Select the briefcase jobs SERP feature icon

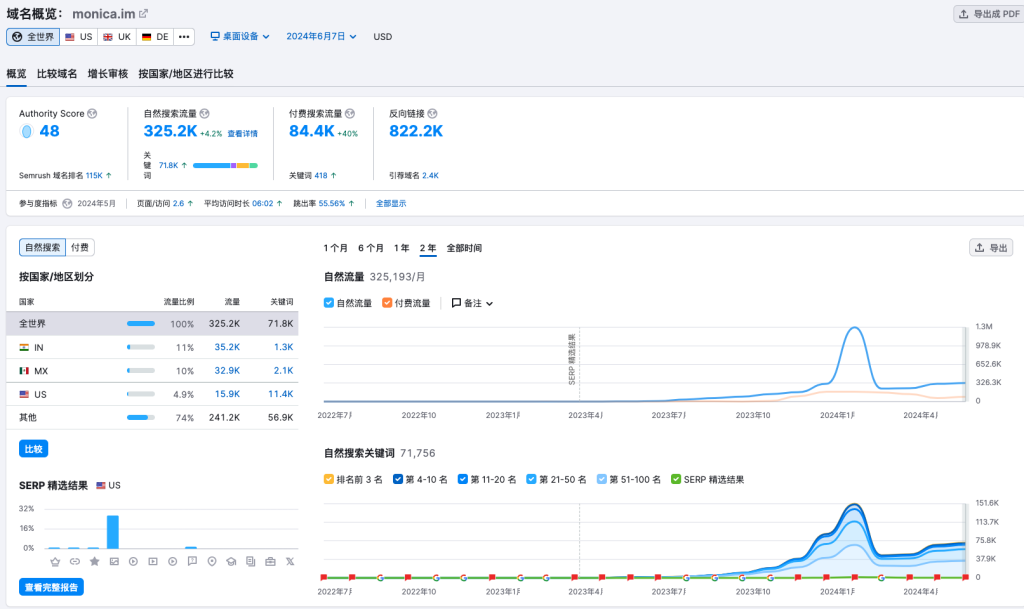click(270, 561)
